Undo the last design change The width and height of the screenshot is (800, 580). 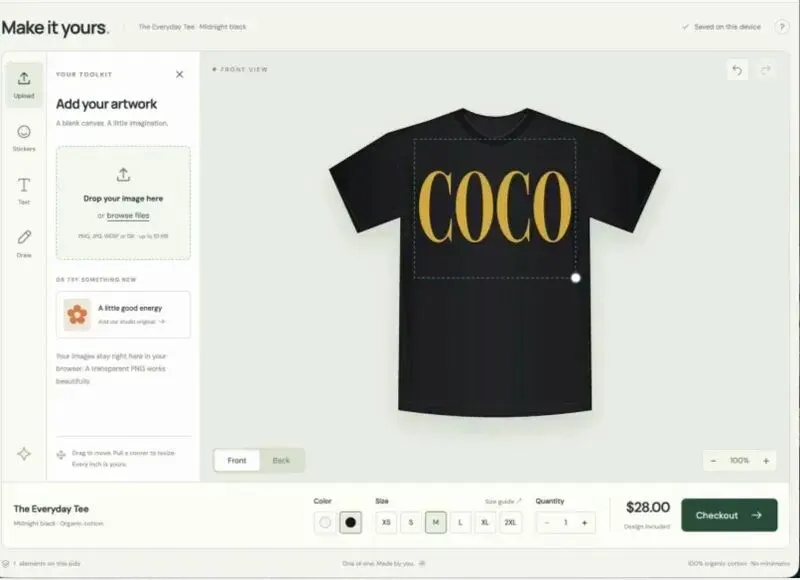pos(737,70)
